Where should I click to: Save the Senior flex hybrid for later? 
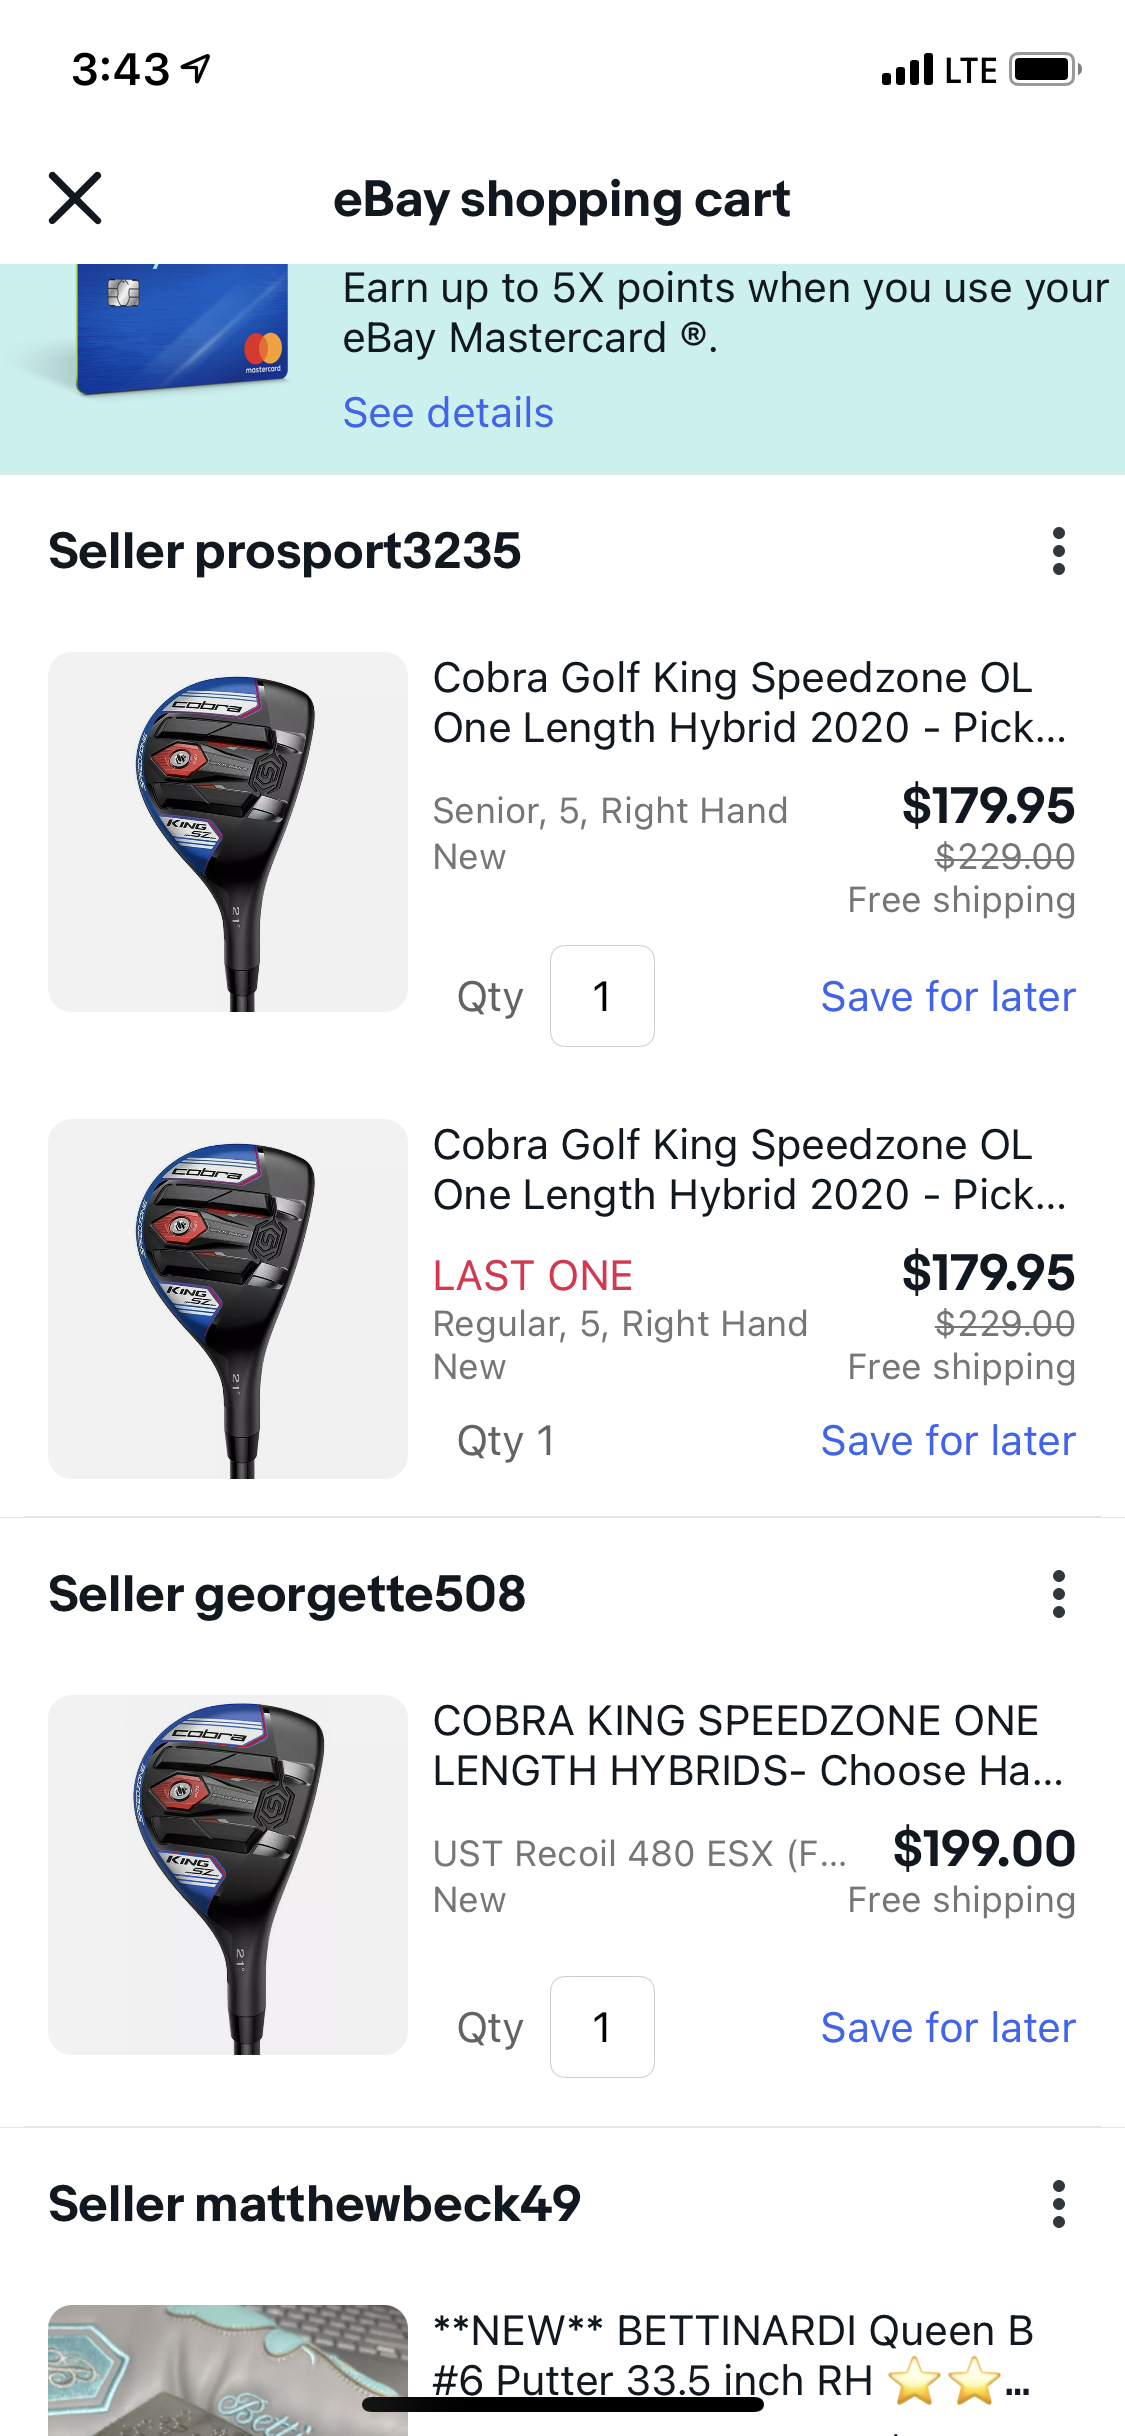[947, 997]
